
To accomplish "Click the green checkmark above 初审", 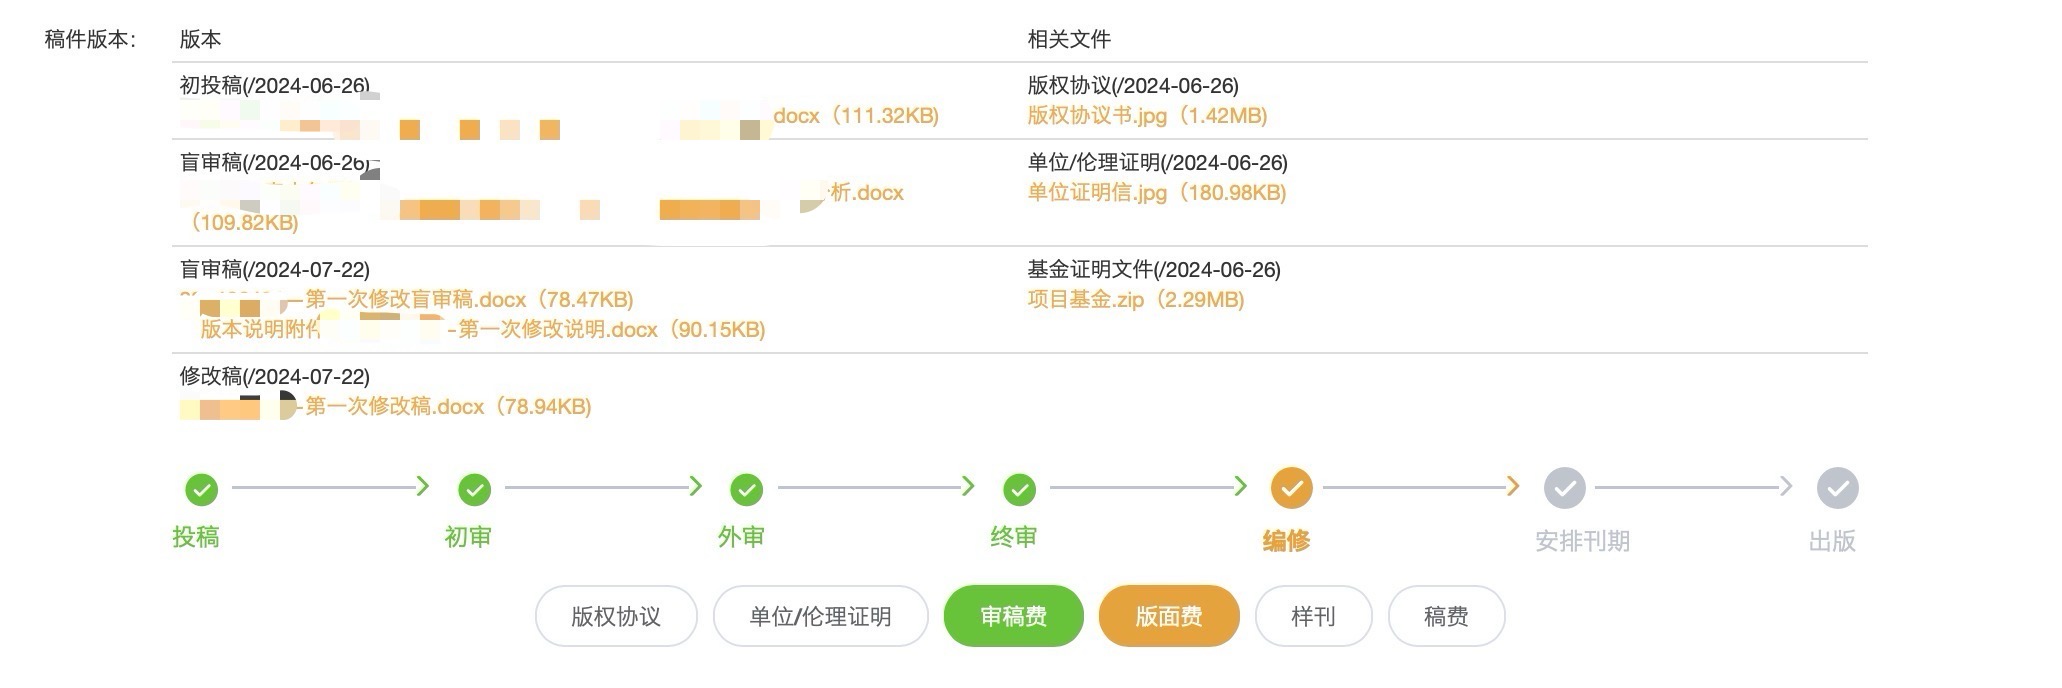I will tap(474, 489).
